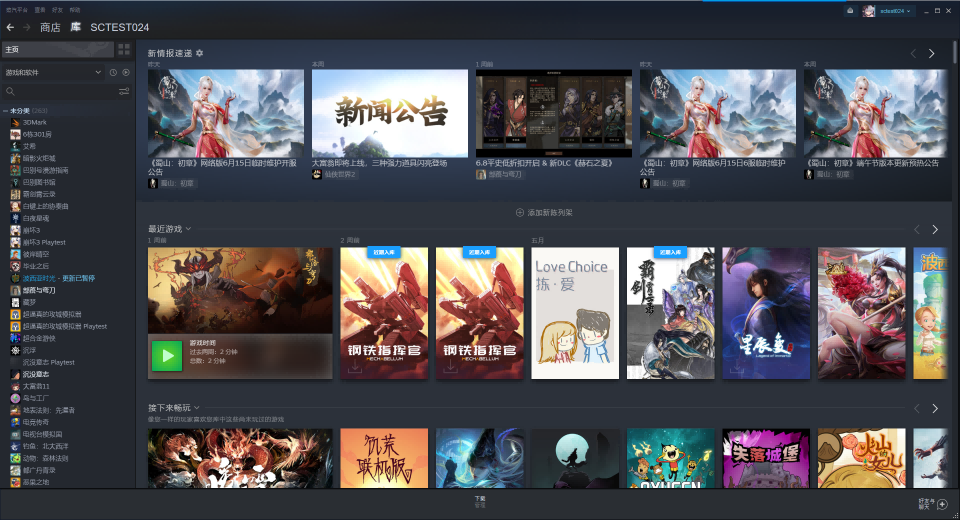Image resolution: width=960 pixels, height=520 pixels.
Task: Switch to grid collections view icon
Action: [124, 50]
